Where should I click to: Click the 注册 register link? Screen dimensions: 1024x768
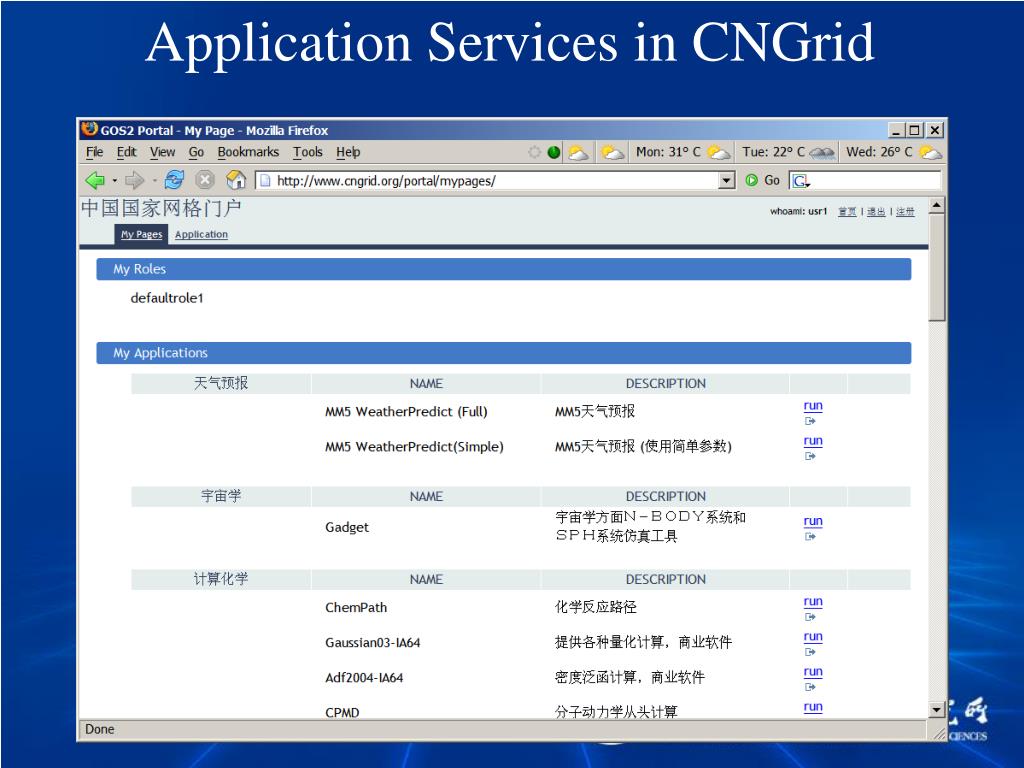tap(905, 212)
